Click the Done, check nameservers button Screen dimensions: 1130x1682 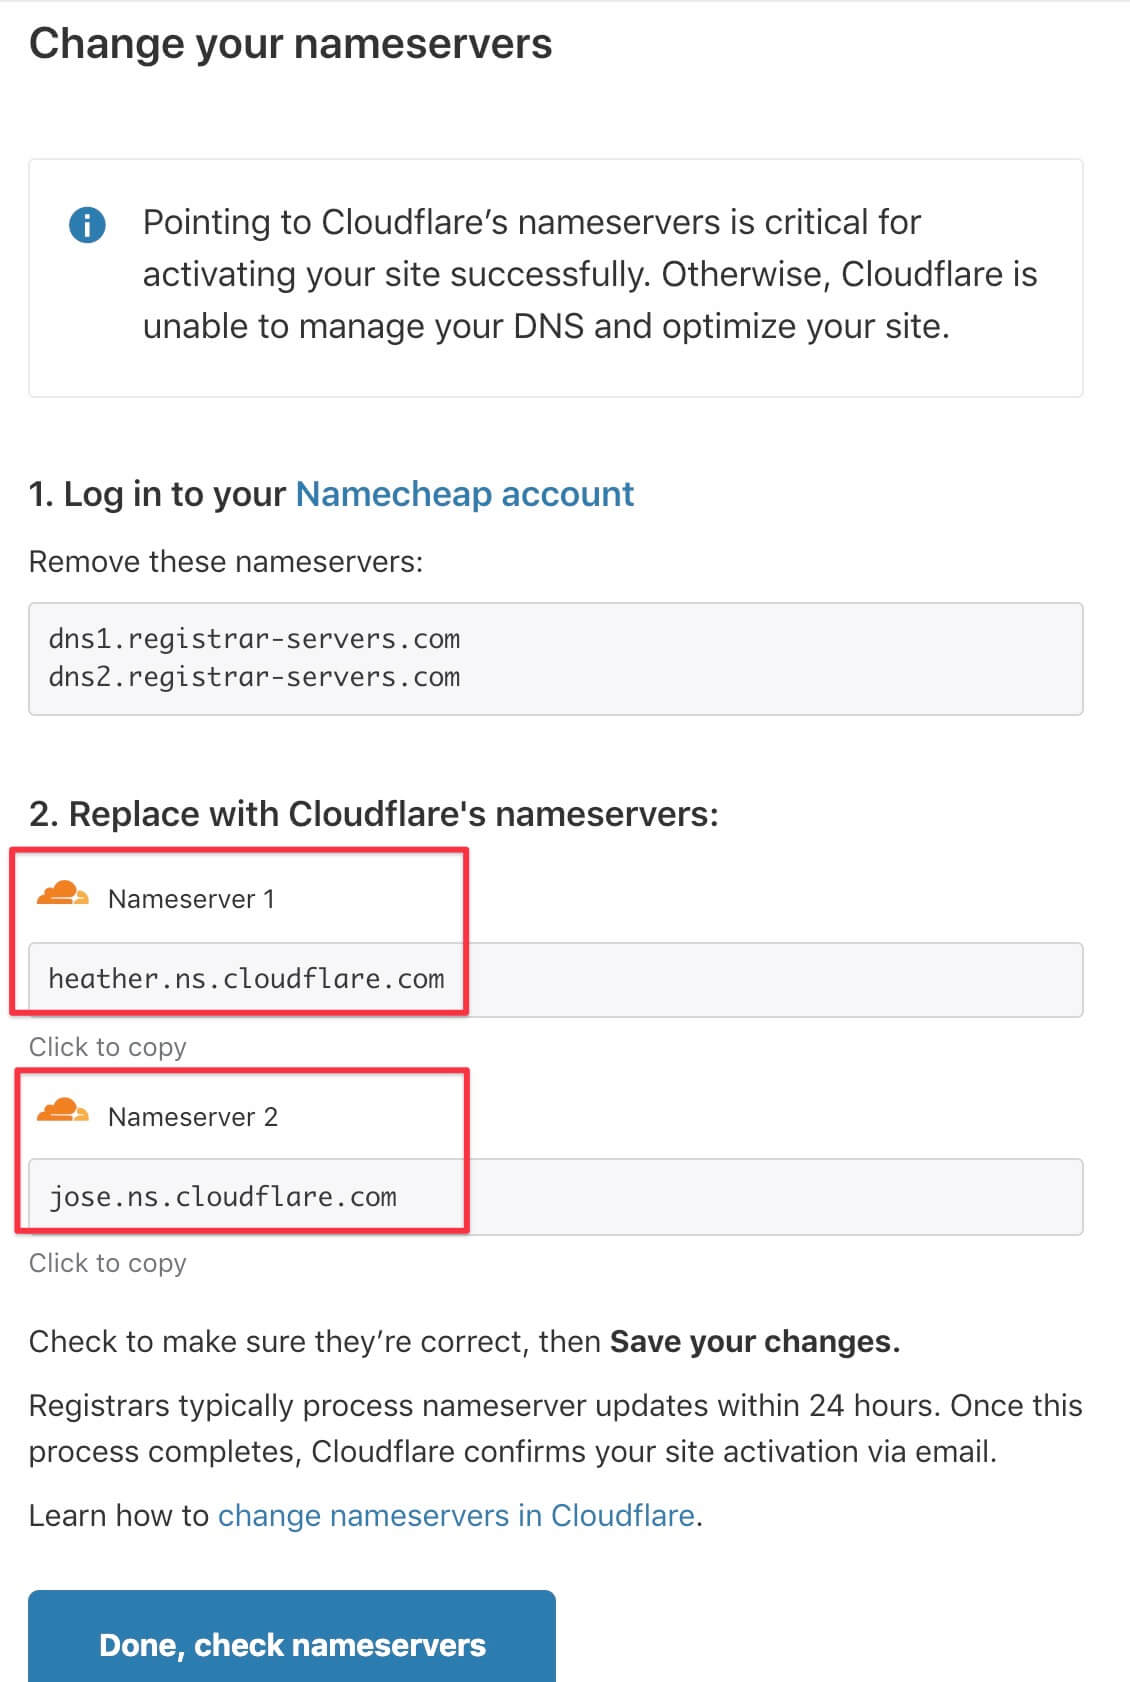pos(292,1637)
